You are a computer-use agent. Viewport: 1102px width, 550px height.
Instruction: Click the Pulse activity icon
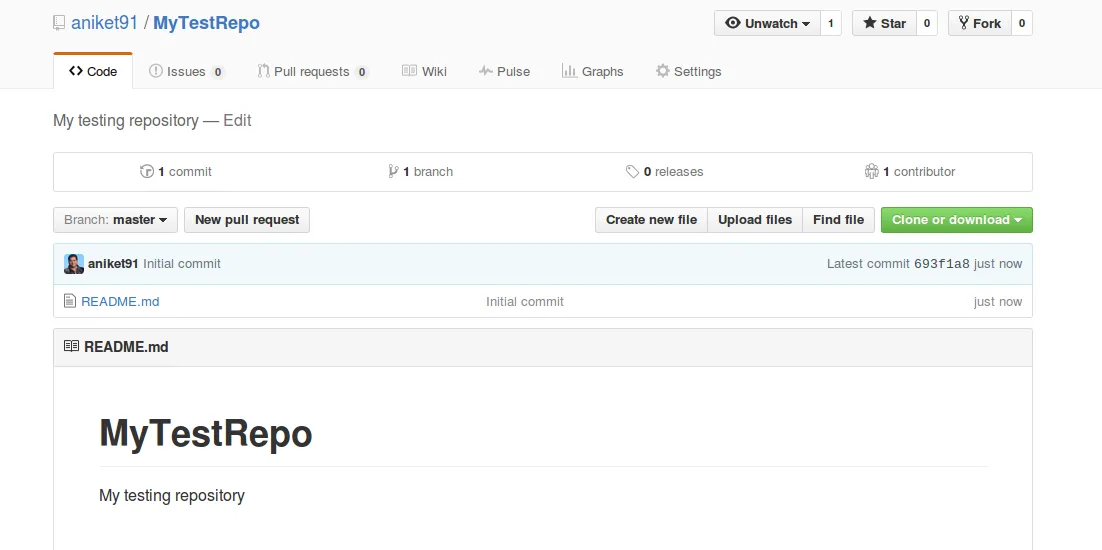point(486,71)
